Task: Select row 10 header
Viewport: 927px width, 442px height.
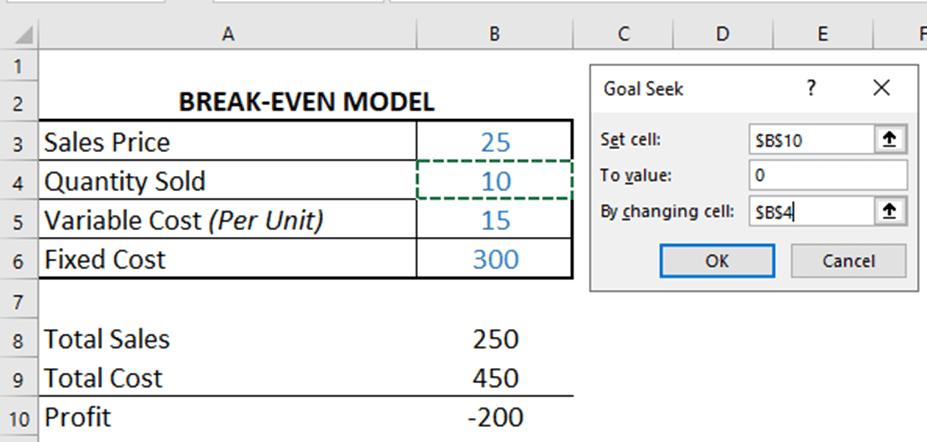Action: pos(18,418)
